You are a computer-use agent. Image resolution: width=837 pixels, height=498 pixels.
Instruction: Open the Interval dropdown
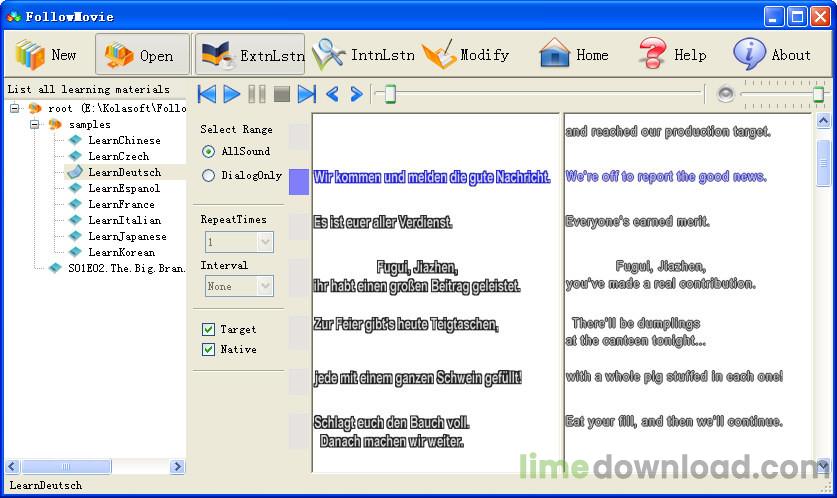tap(265, 286)
